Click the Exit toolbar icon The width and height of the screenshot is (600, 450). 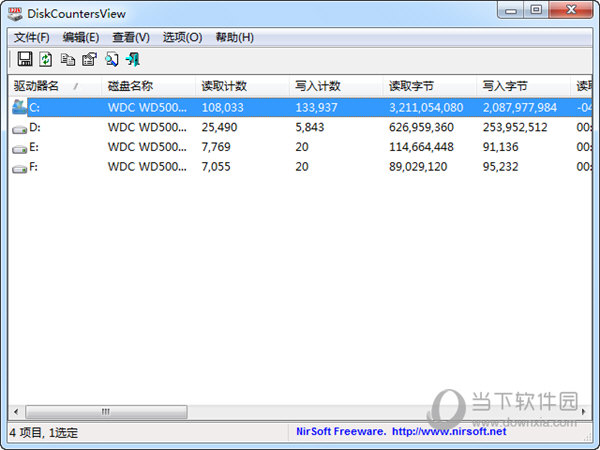133,59
